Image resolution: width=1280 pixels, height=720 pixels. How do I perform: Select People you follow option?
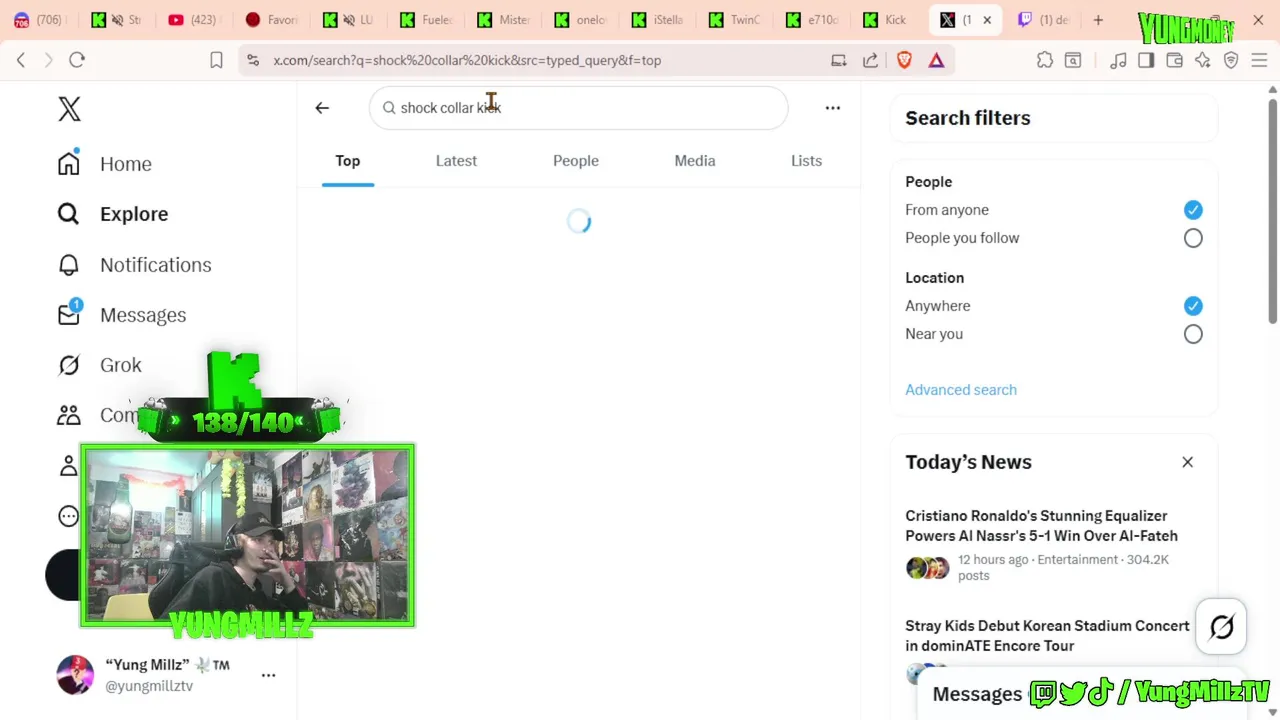tap(1193, 238)
